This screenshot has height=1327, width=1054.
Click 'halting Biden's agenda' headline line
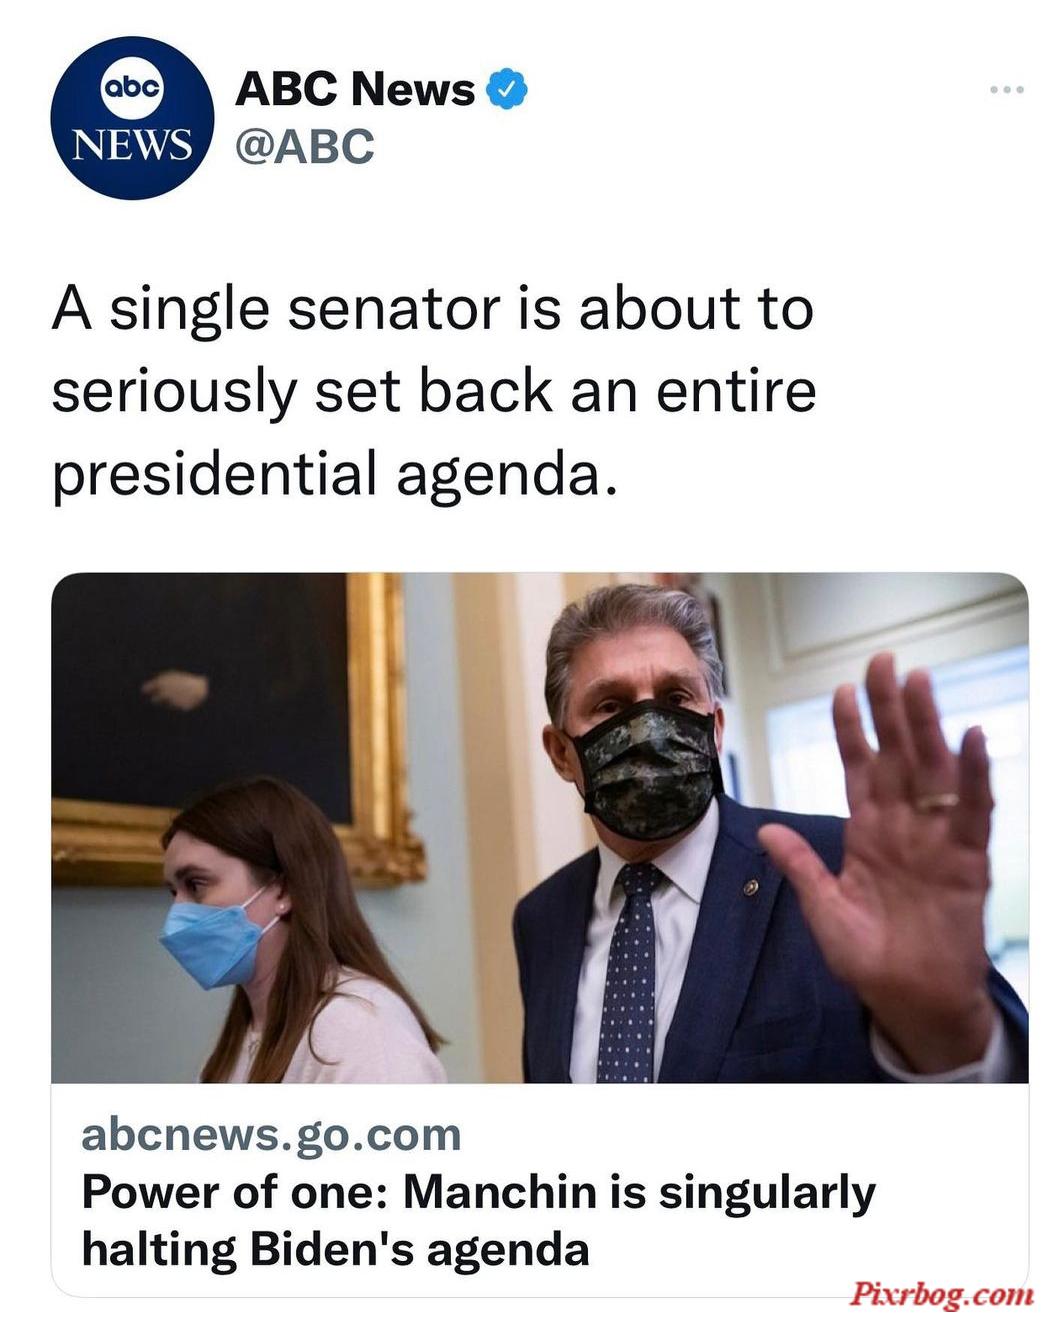(335, 1249)
